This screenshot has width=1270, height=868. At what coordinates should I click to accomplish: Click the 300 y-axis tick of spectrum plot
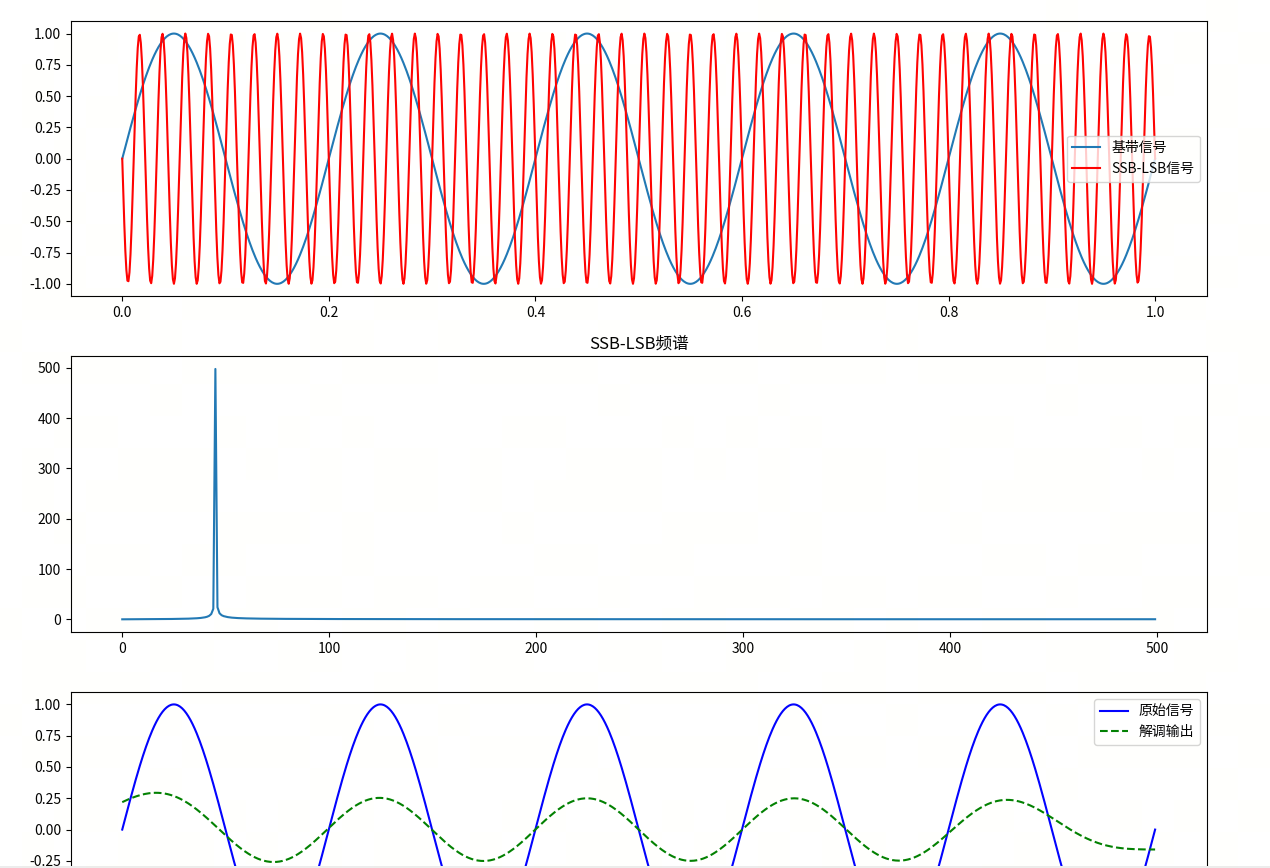pyautogui.click(x=49, y=468)
